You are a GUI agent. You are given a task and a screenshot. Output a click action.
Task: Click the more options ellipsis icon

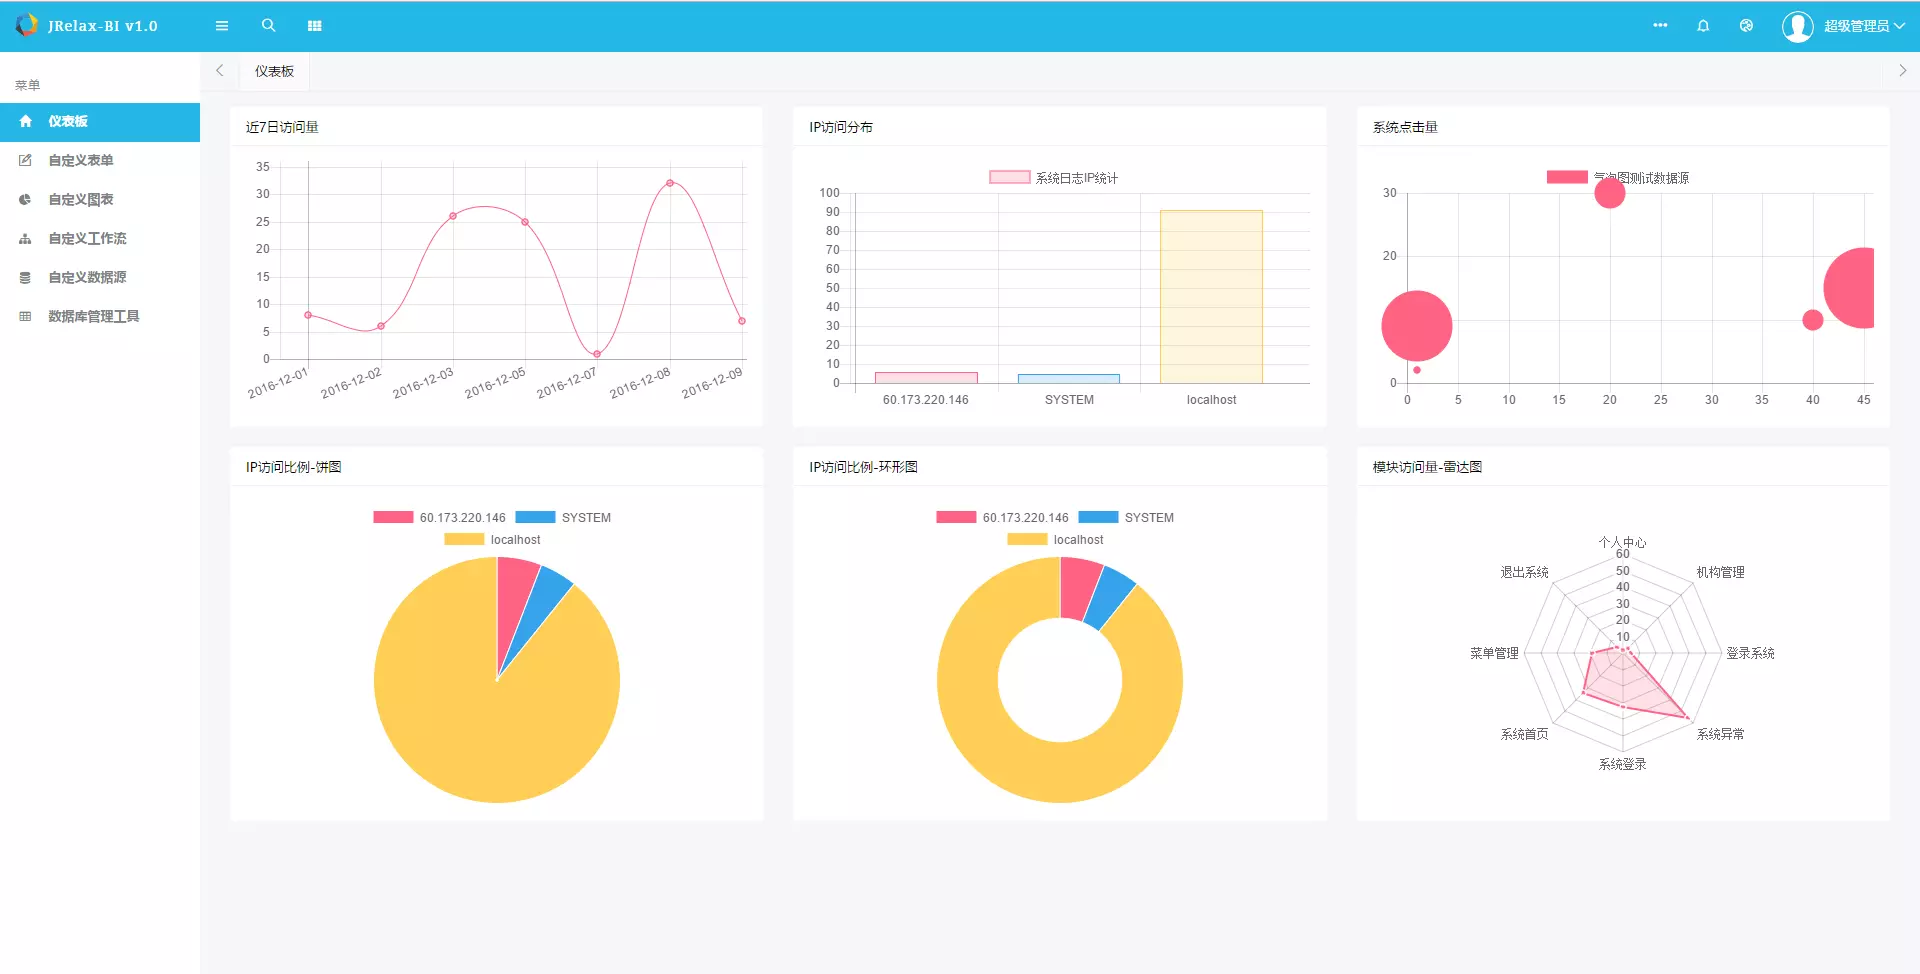point(1660,25)
